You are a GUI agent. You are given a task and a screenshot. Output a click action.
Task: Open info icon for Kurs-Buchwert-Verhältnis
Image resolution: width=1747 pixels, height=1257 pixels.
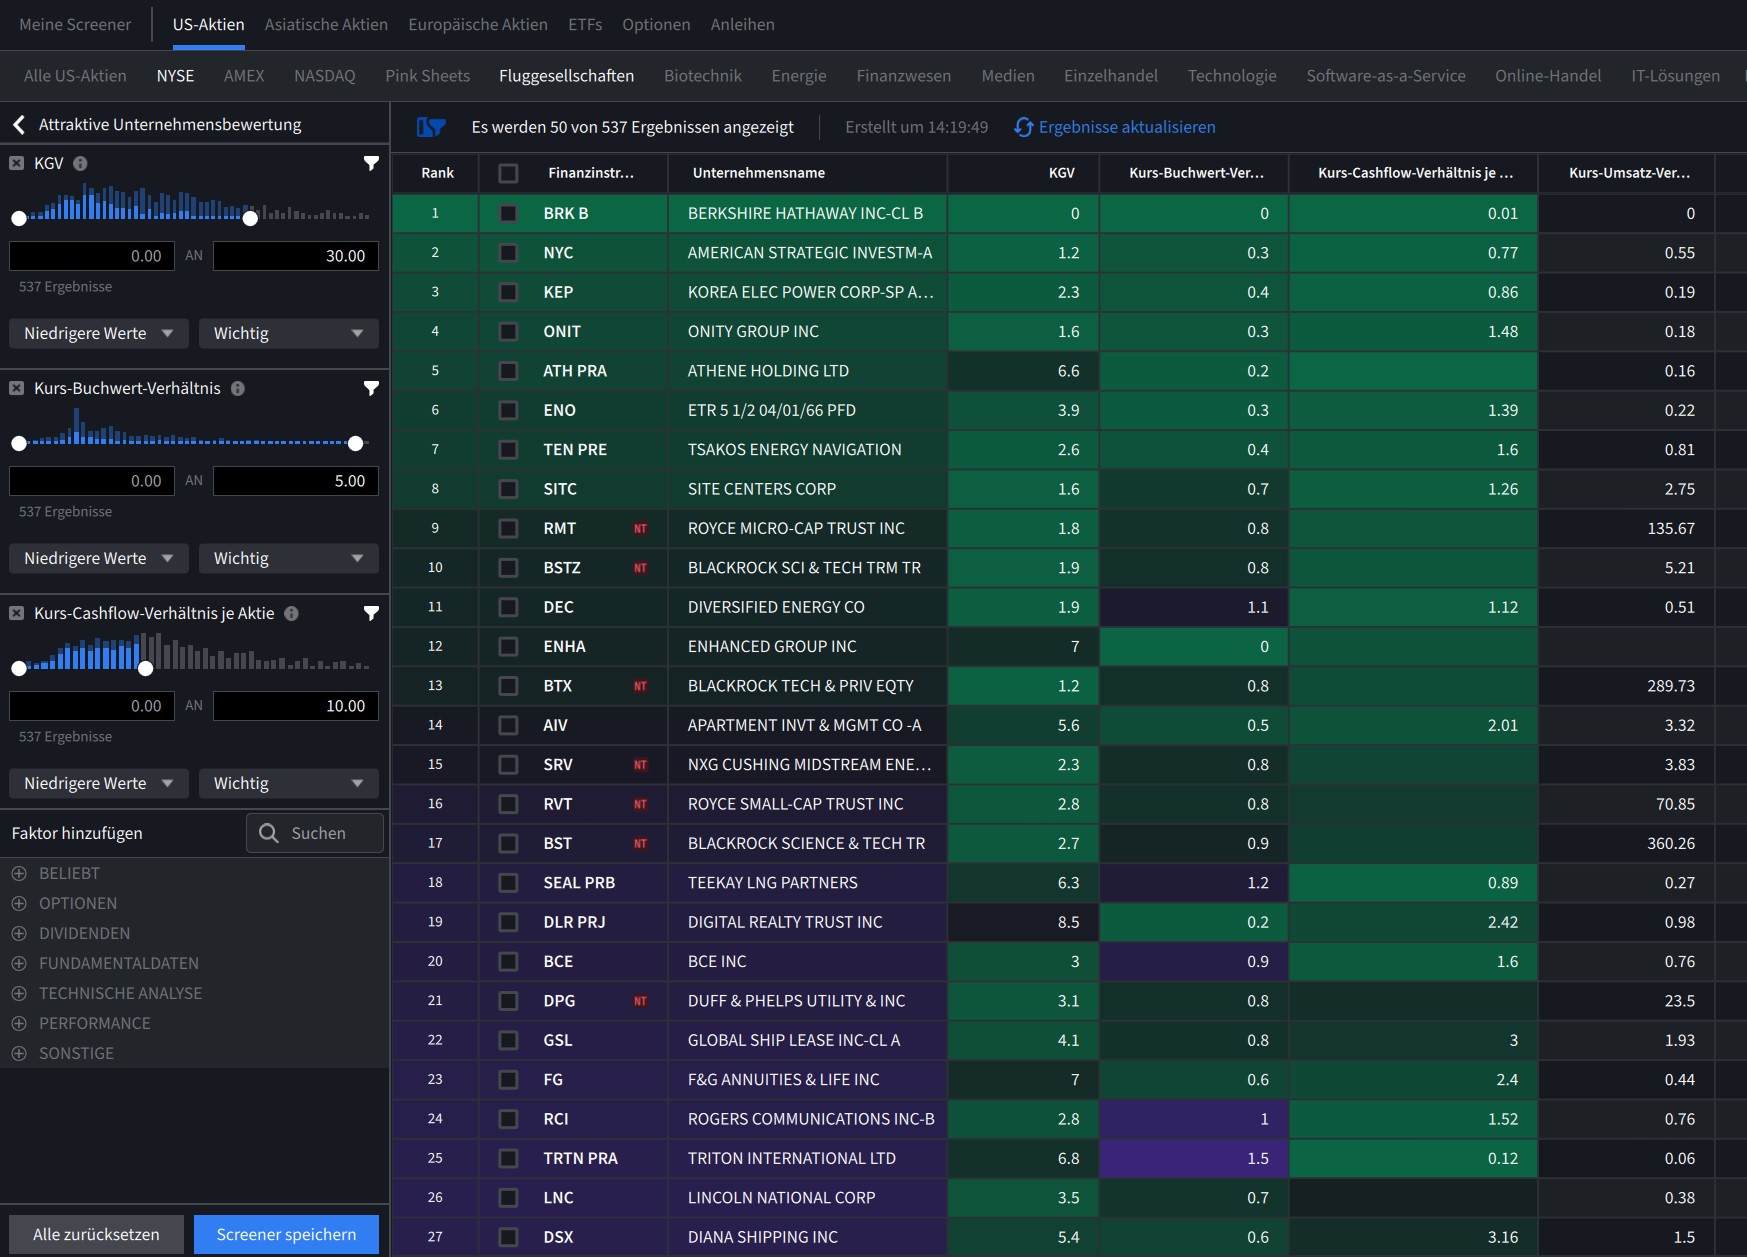238,388
